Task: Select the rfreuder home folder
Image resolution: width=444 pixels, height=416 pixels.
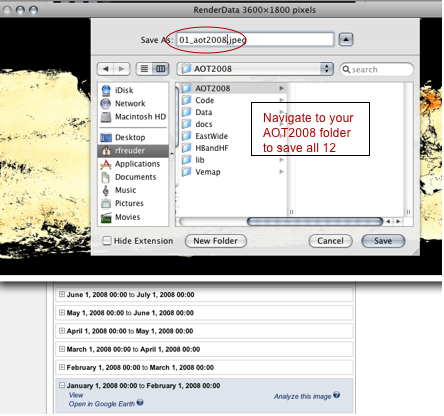Action: click(133, 151)
